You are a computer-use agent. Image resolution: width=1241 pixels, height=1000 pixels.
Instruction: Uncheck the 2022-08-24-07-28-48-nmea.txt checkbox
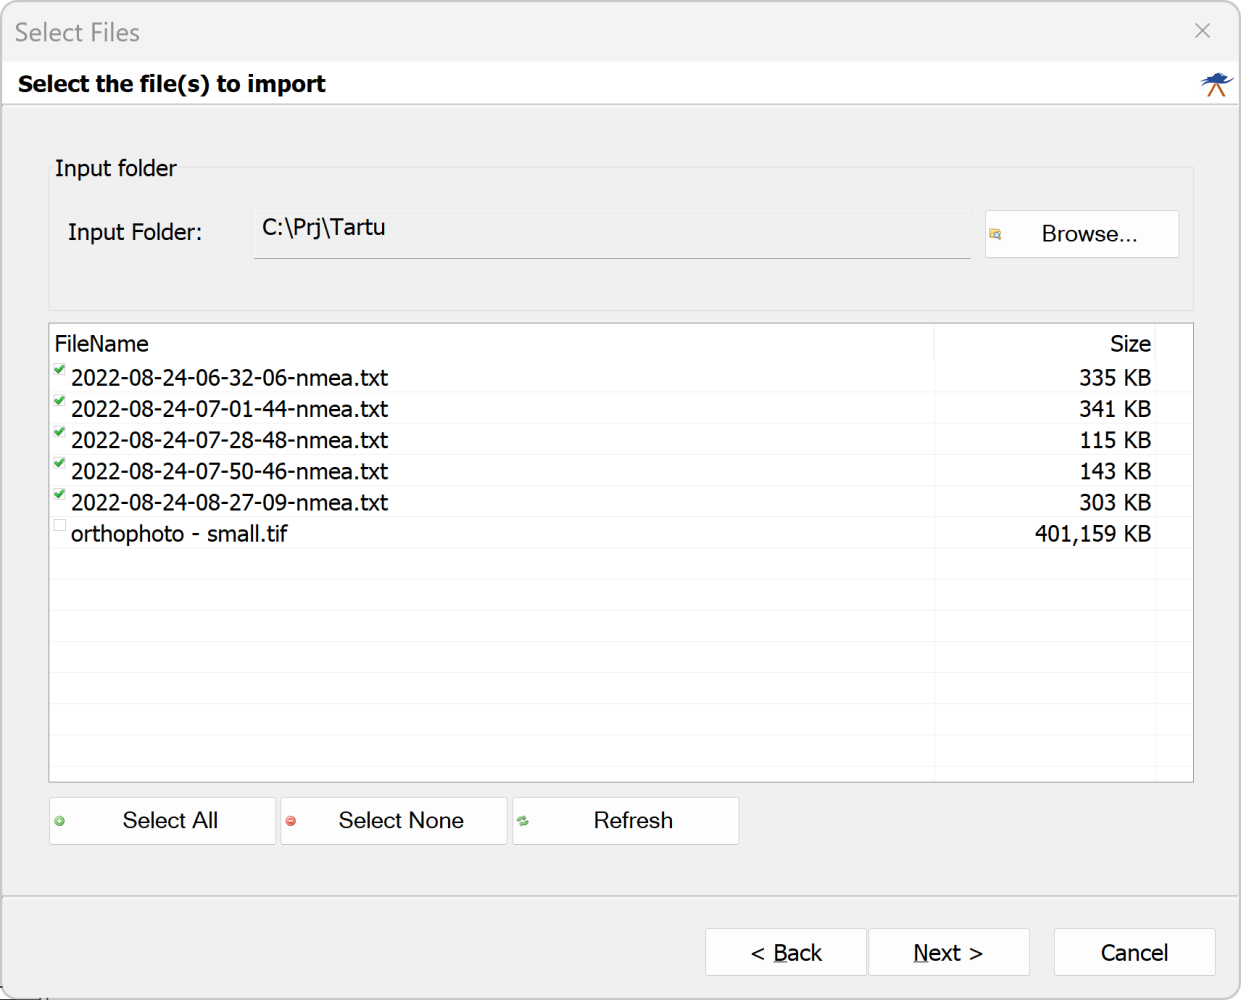60,432
